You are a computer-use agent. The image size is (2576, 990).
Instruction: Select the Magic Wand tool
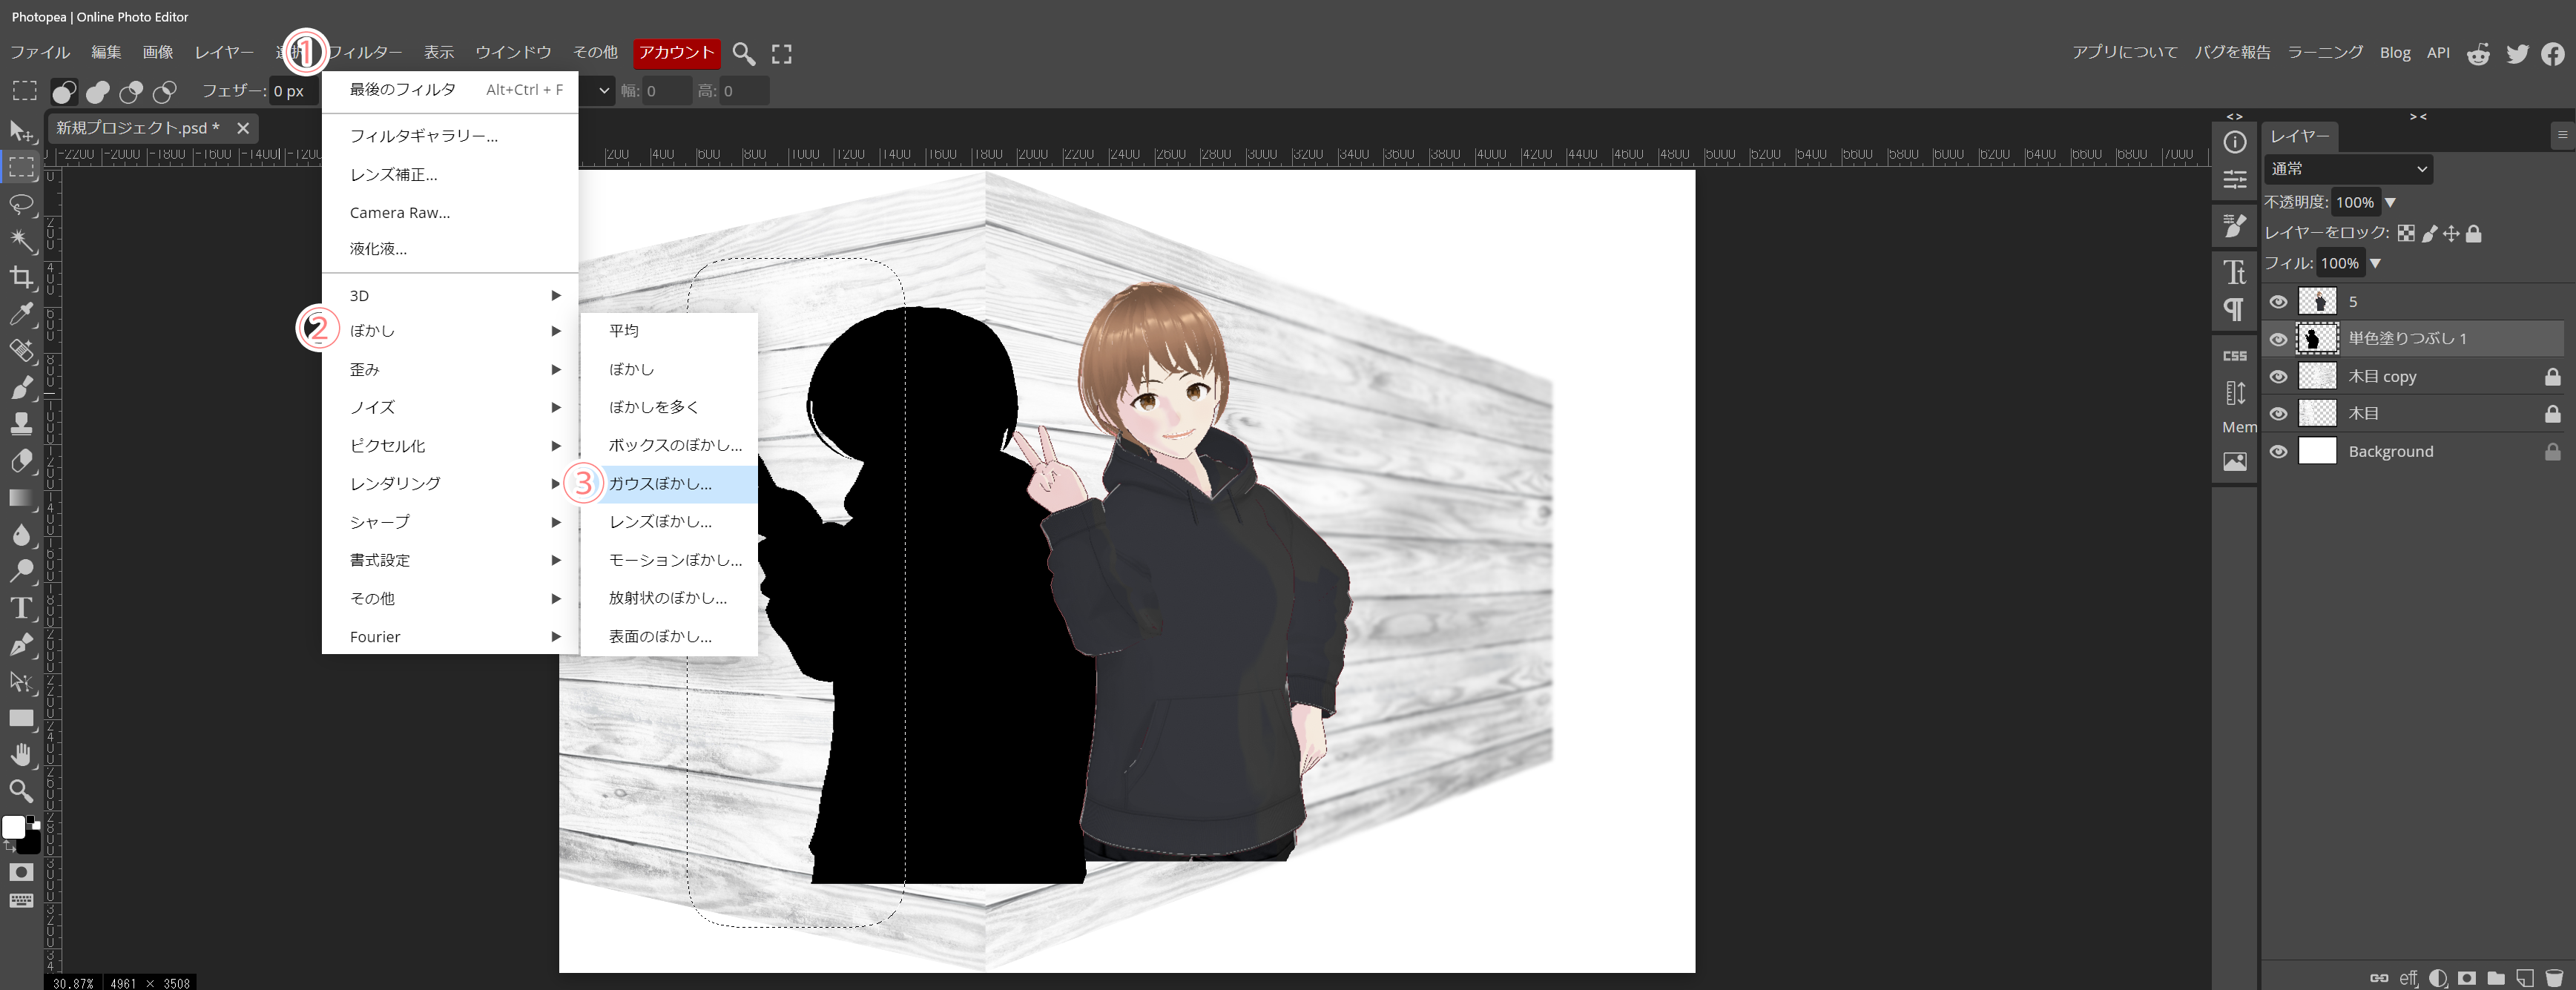(22, 240)
